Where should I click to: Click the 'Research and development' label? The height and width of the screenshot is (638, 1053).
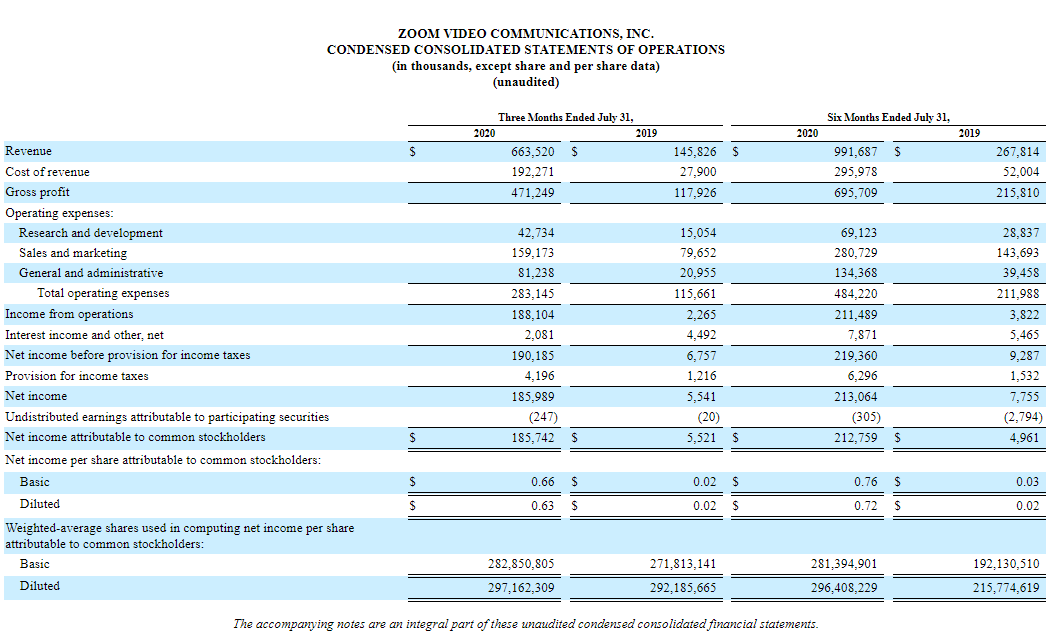pos(91,233)
